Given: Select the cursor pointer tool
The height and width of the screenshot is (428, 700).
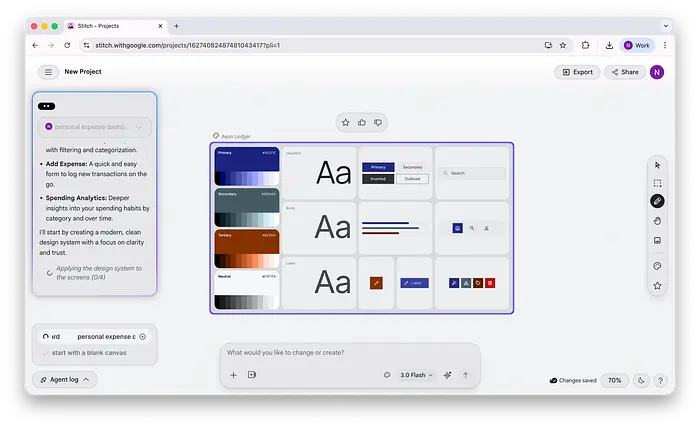Looking at the screenshot, I should [657, 165].
